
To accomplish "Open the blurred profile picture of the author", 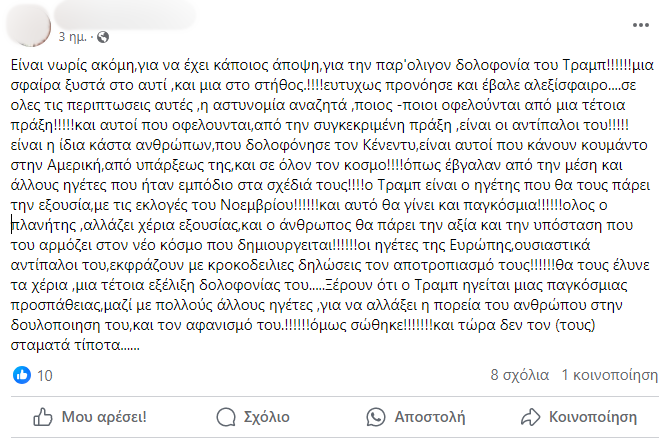I will tap(29, 24).
